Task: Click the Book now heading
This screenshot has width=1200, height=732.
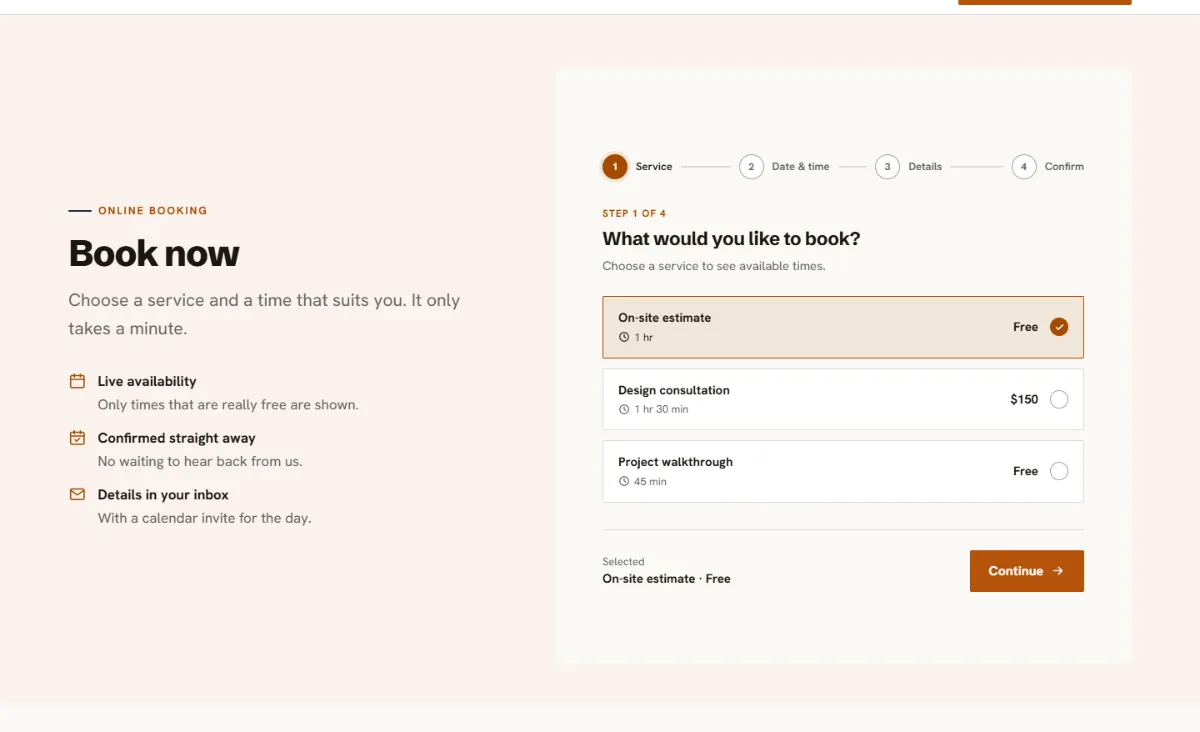Action: pos(154,254)
